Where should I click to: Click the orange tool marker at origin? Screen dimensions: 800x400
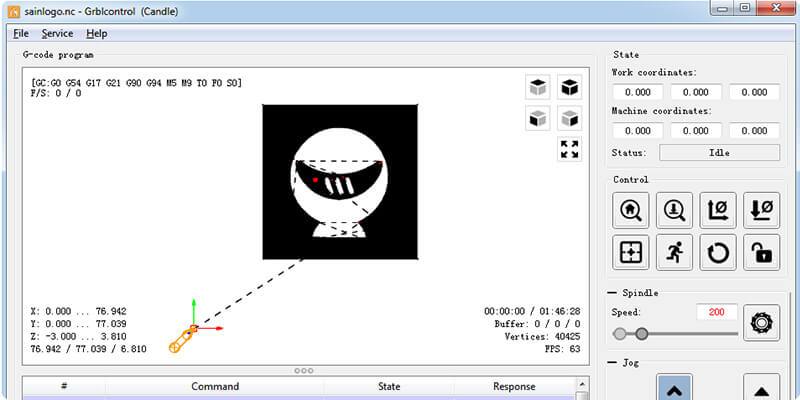point(183,339)
